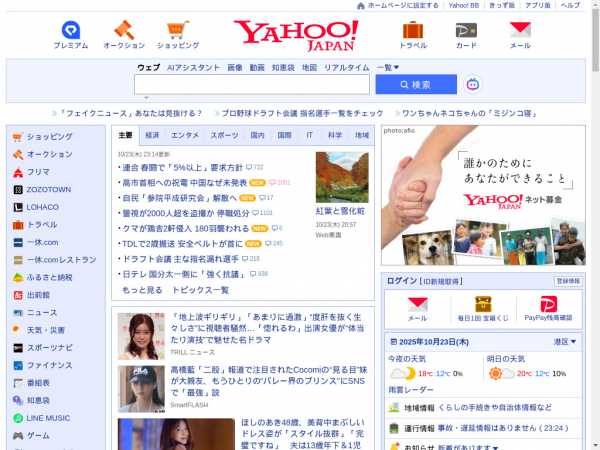Open the 港区 location dropdown
This screenshot has width=600, height=450.
[x=566, y=342]
